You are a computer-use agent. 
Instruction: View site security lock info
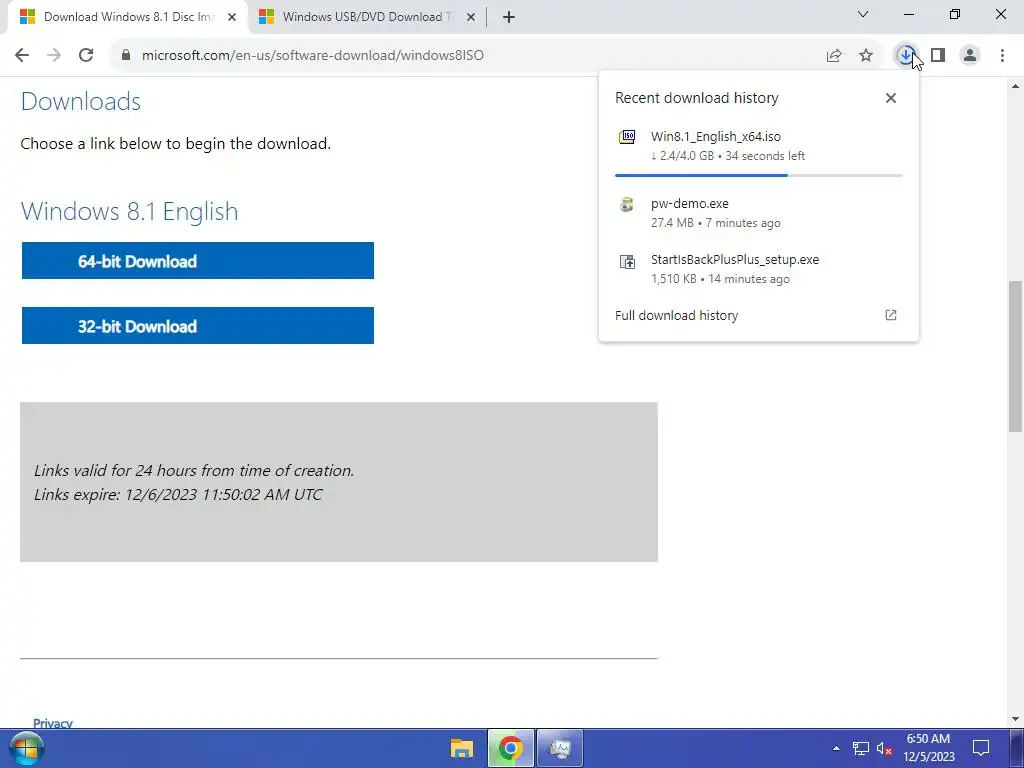tap(126, 55)
